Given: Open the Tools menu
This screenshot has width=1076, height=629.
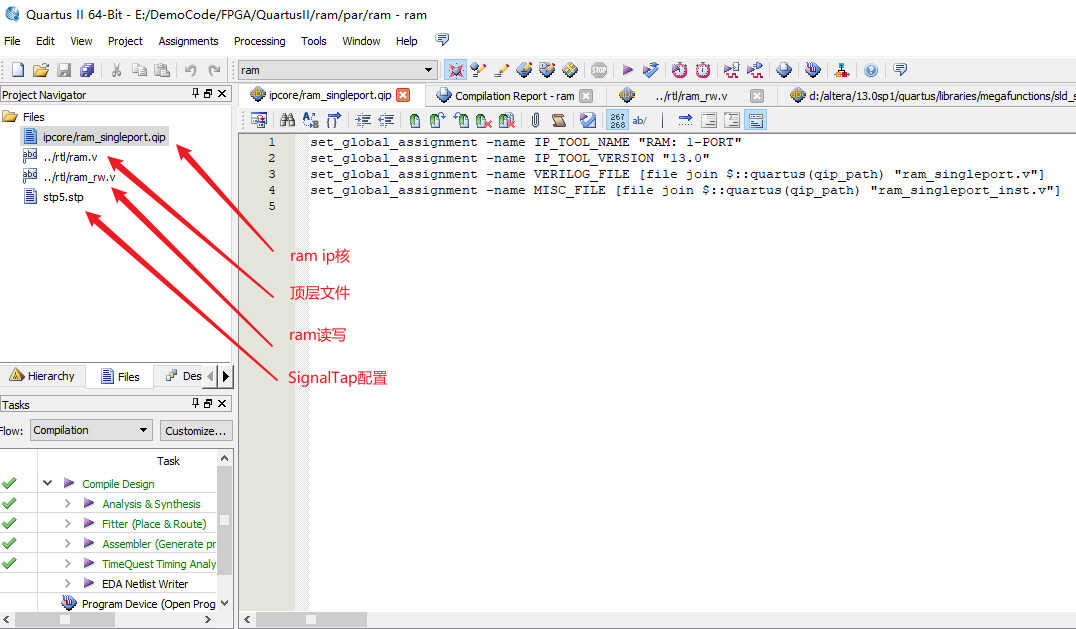Looking at the screenshot, I should (x=314, y=41).
